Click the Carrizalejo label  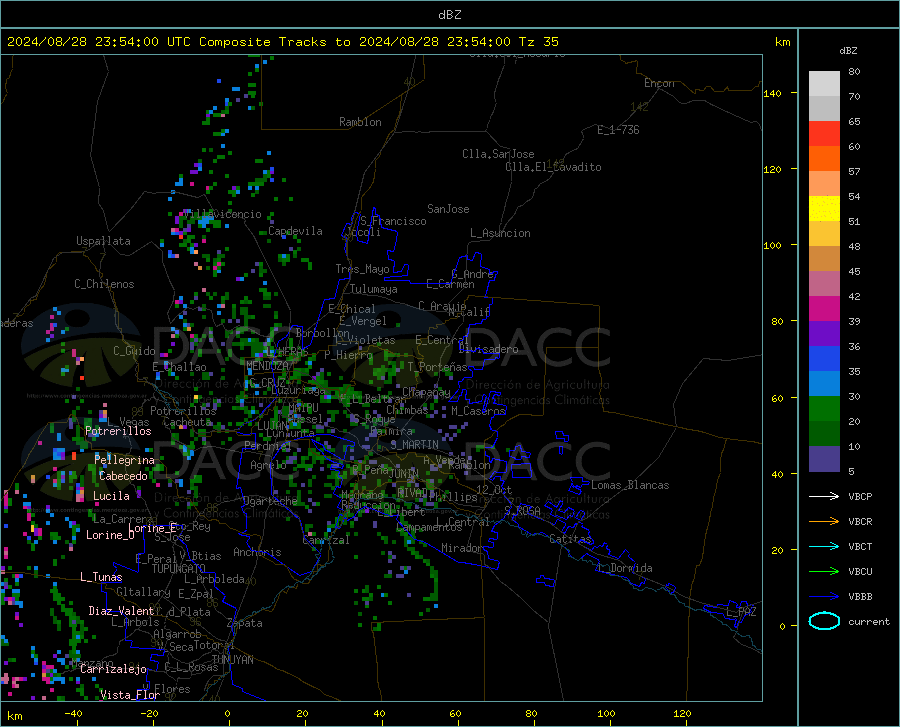point(114,669)
